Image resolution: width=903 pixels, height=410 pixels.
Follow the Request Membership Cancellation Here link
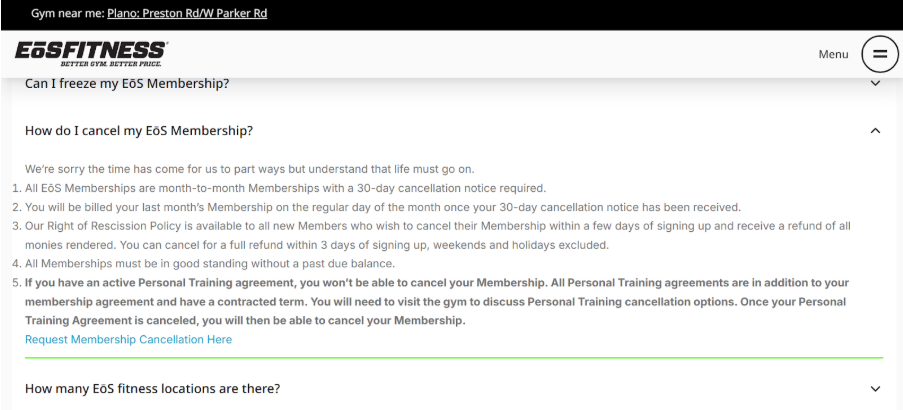[x=128, y=340]
